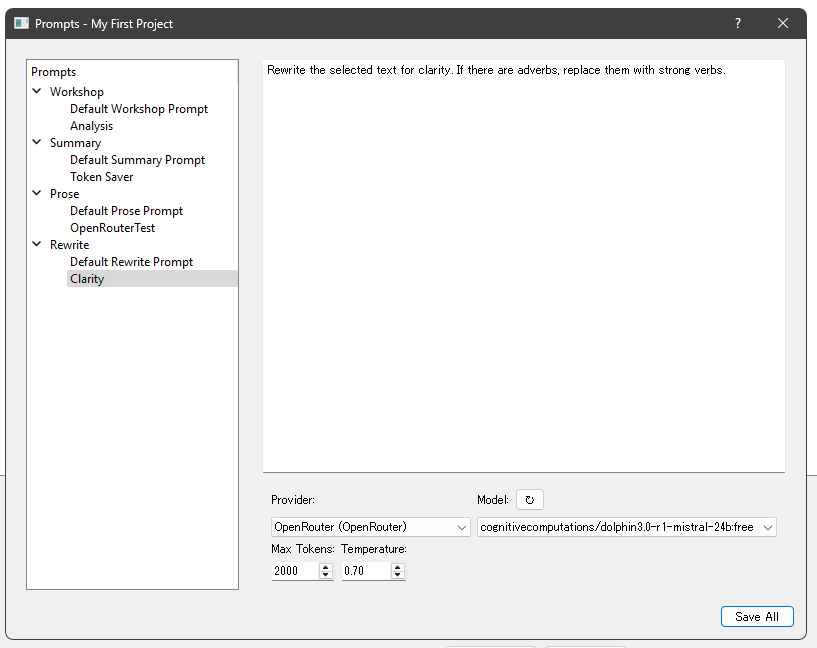Collapse the Prose category

pyautogui.click(x=37, y=194)
